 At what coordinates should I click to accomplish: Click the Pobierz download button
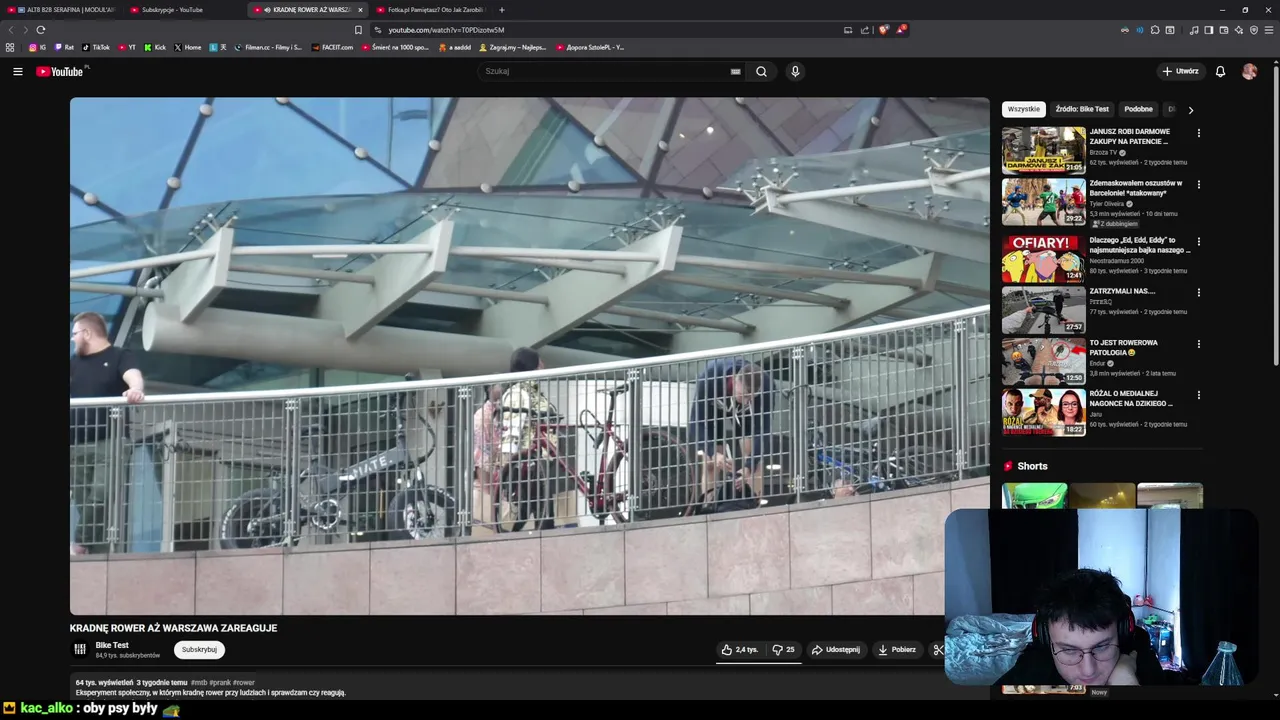[x=896, y=650]
